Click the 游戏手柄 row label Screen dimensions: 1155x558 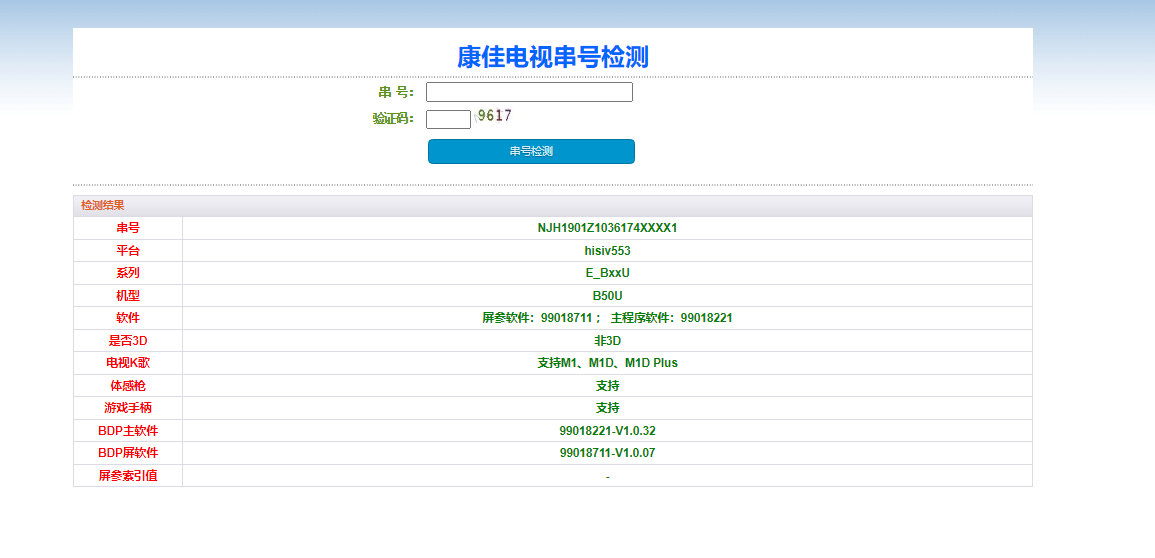coord(127,408)
